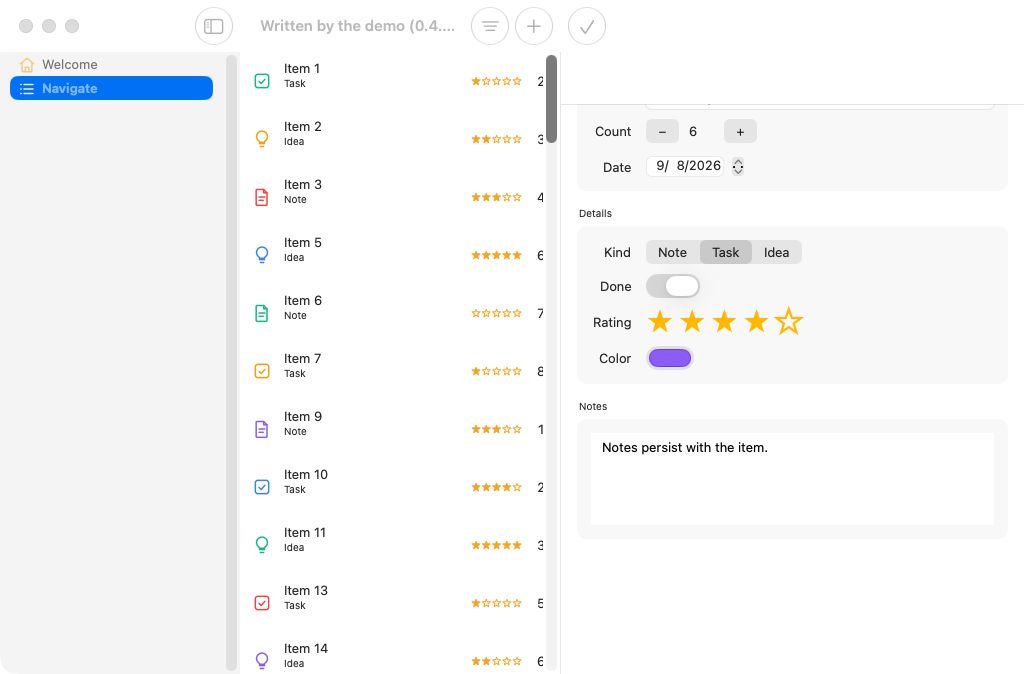Viewport: 1024px width, 674px height.
Task: Click the blue task icon of Item 10
Action: point(262,487)
